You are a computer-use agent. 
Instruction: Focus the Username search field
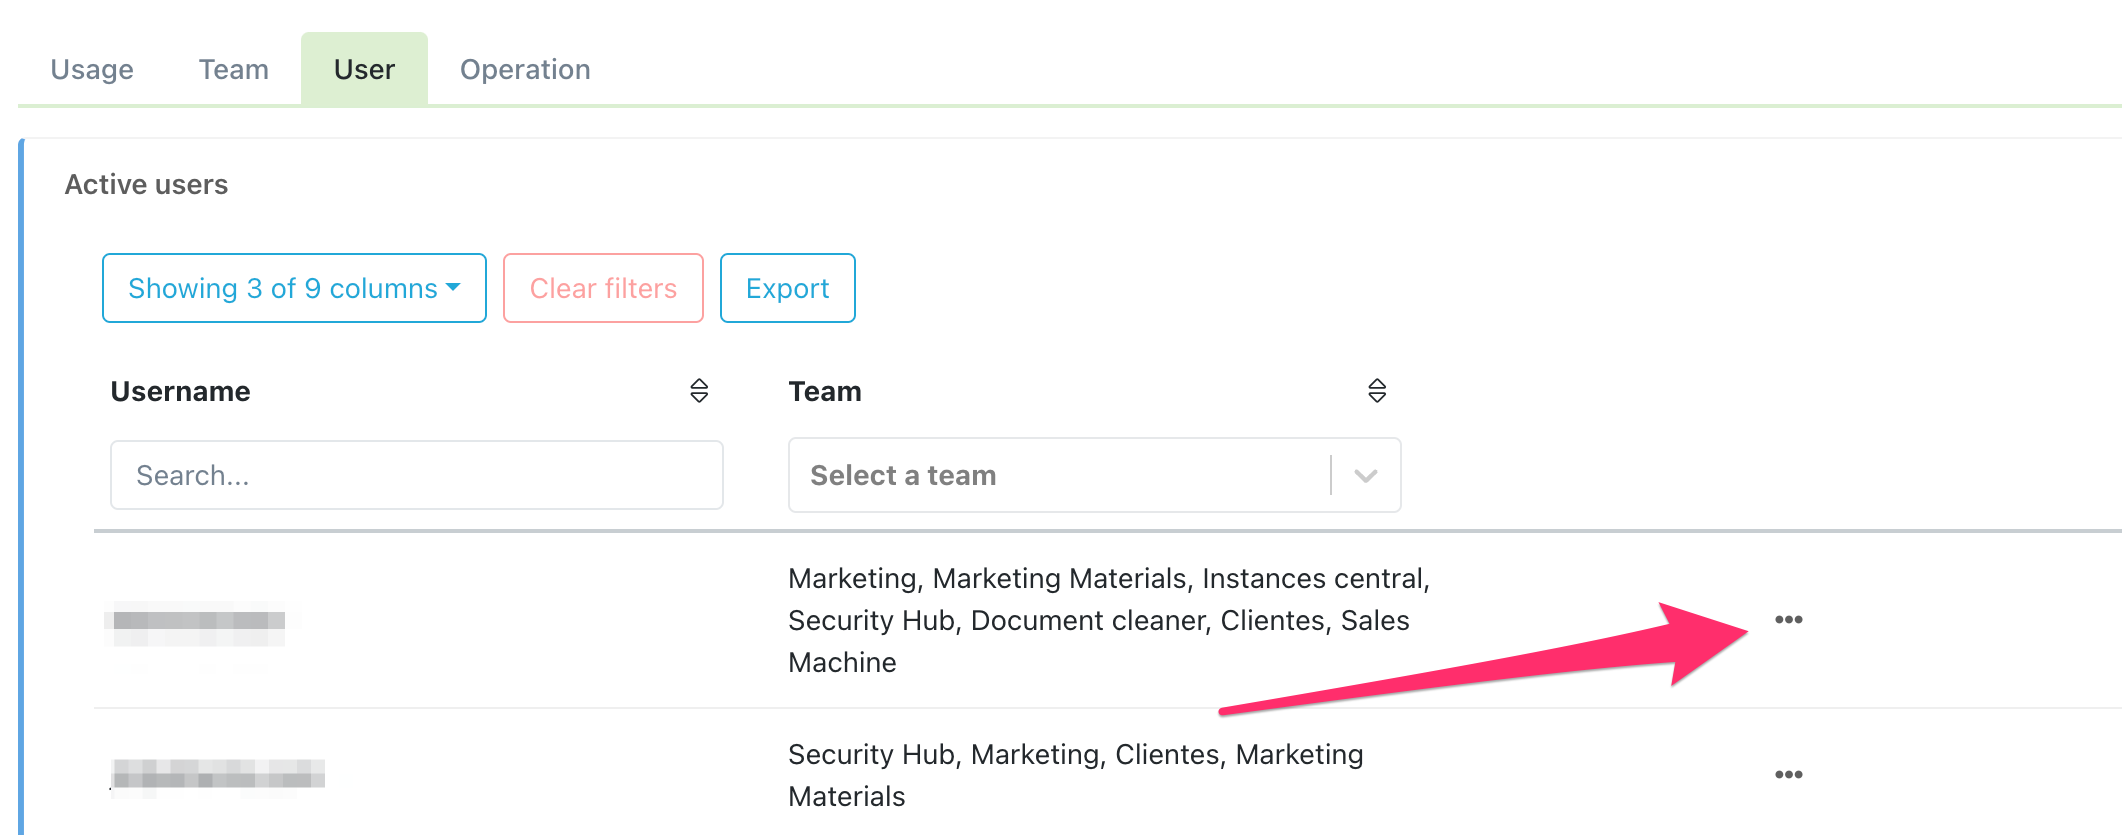416,476
